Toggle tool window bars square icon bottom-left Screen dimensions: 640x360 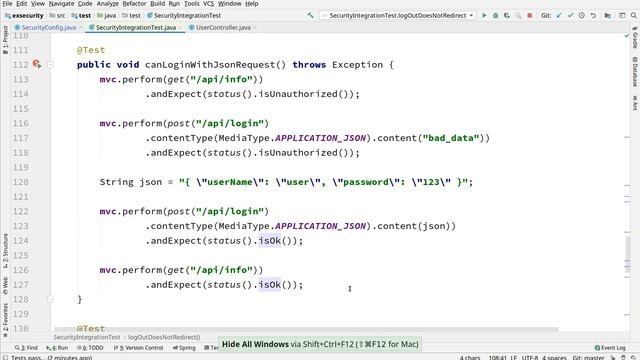pyautogui.click(x=5, y=357)
